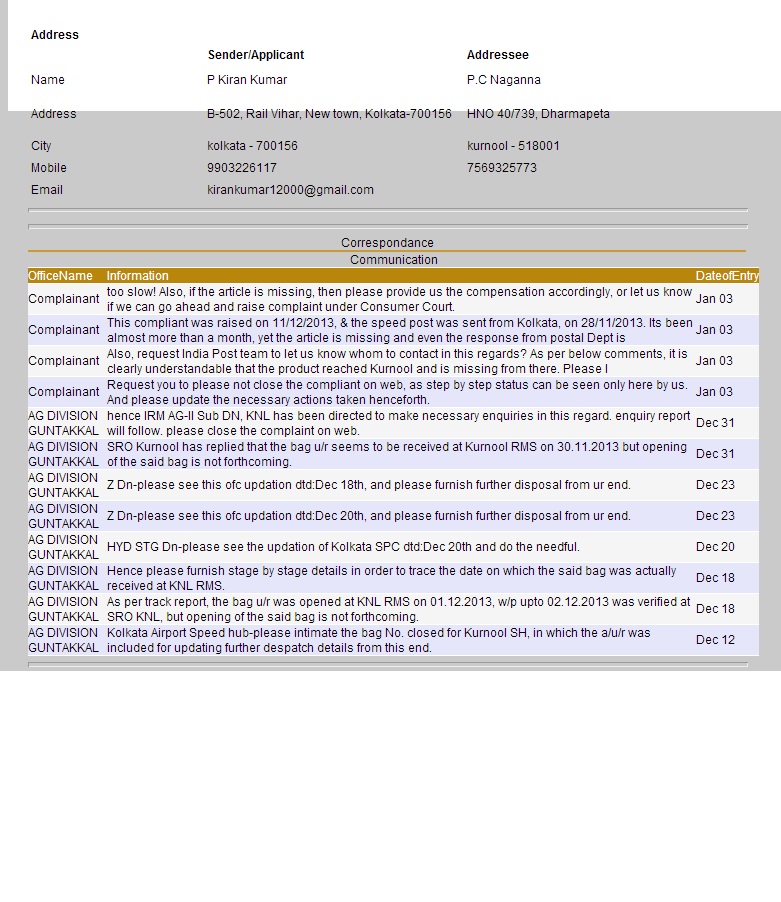This screenshot has width=781, height=902.
Task: Click city value kolkata - 700156
Action: [252, 146]
